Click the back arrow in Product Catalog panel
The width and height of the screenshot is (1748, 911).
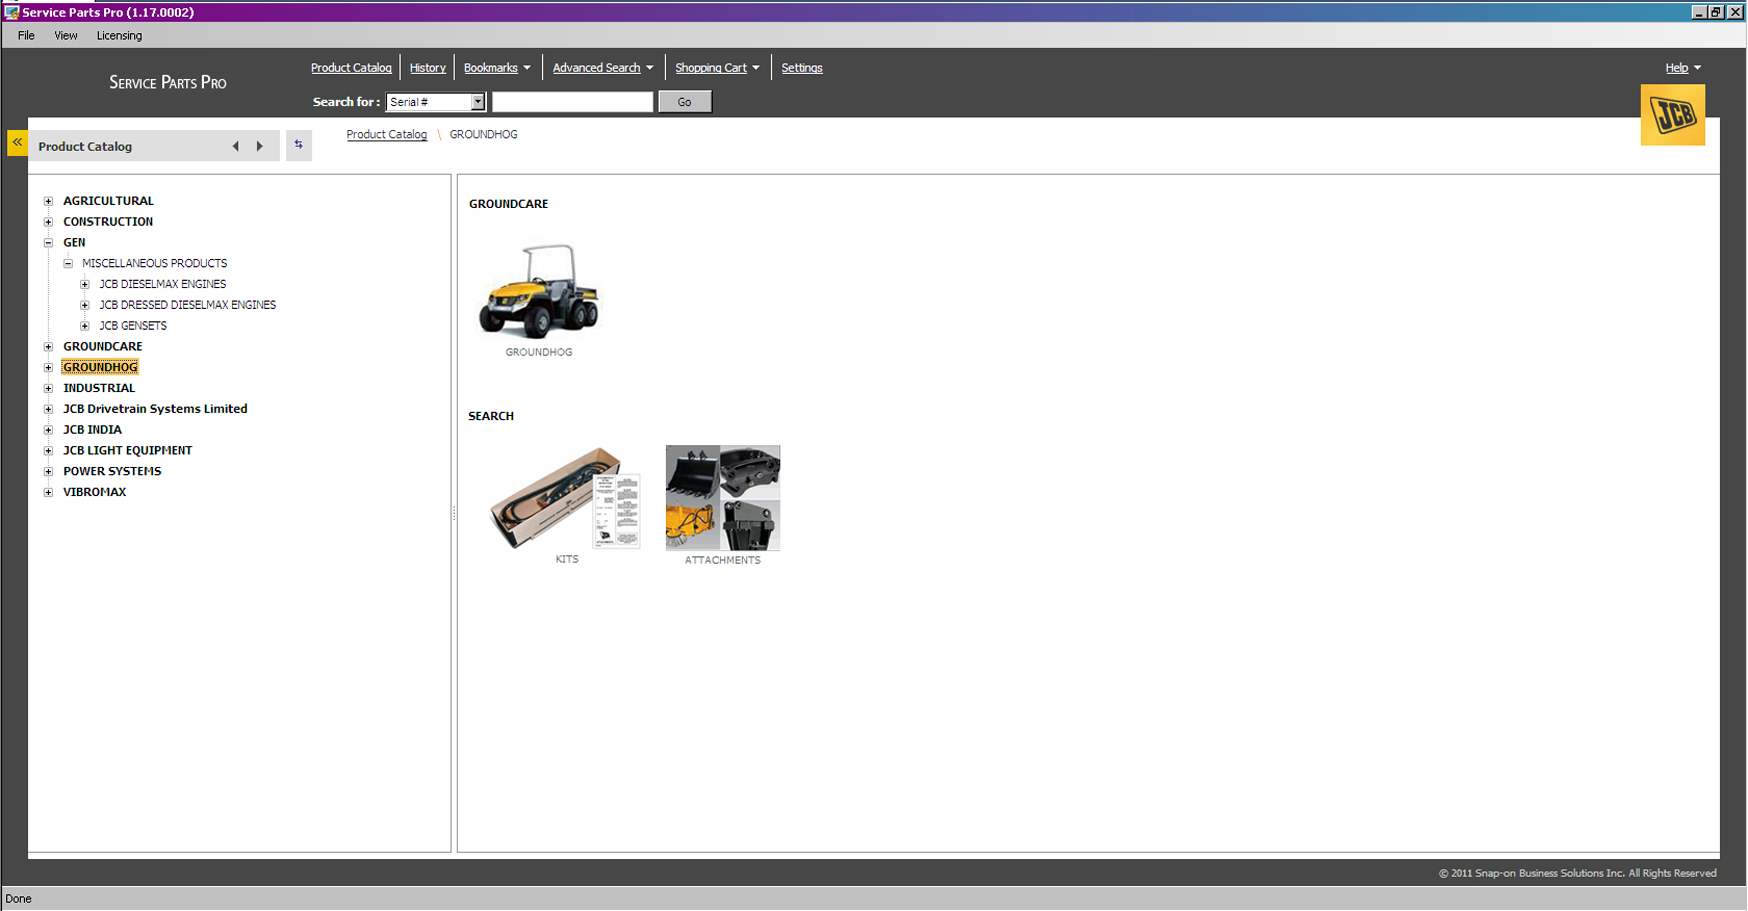(236, 146)
